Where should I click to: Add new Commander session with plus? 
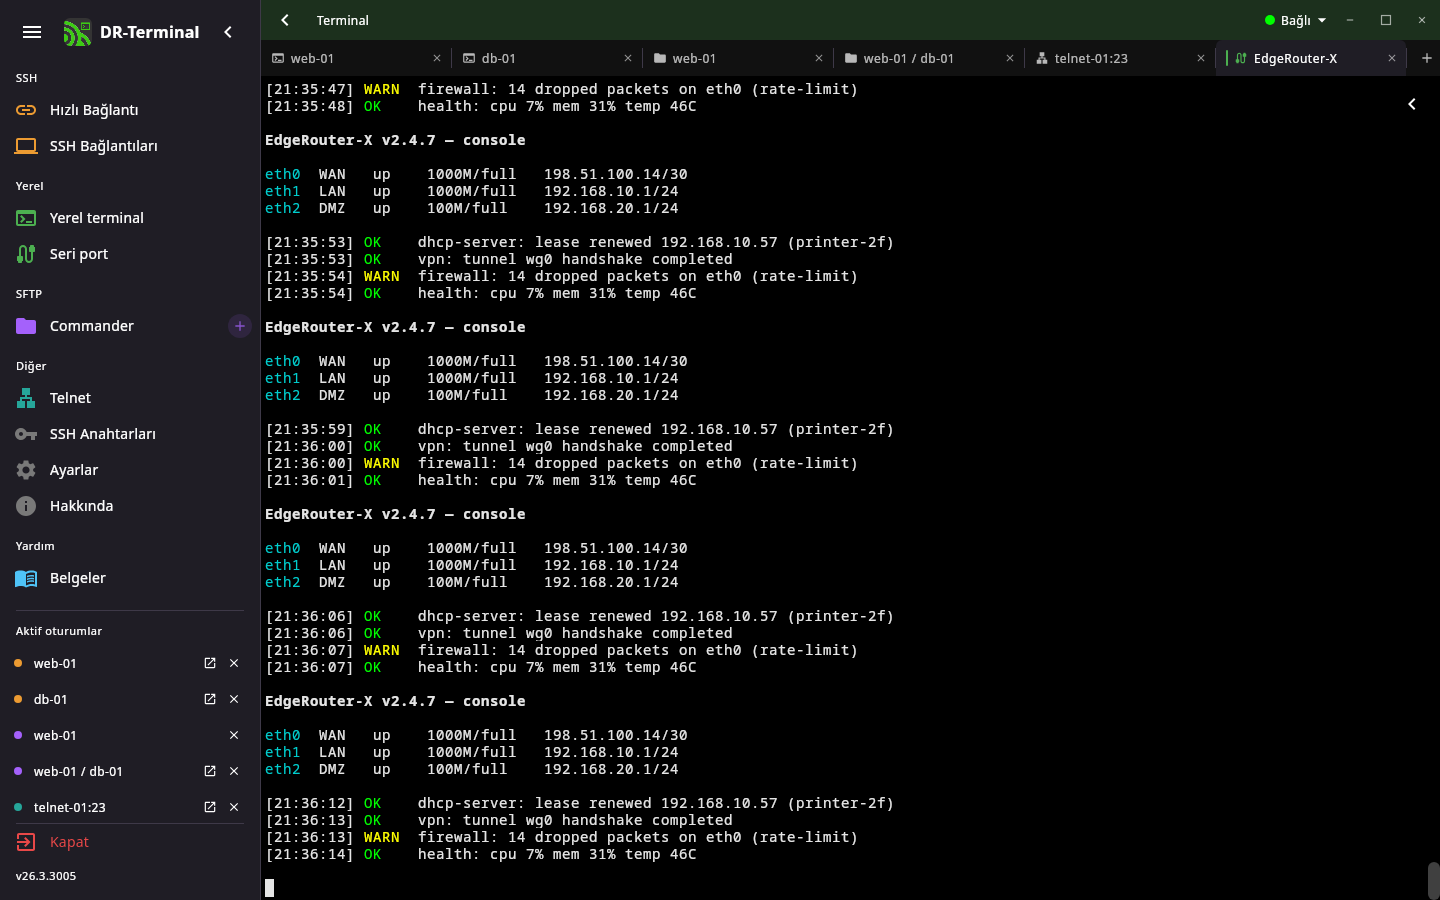coord(240,326)
